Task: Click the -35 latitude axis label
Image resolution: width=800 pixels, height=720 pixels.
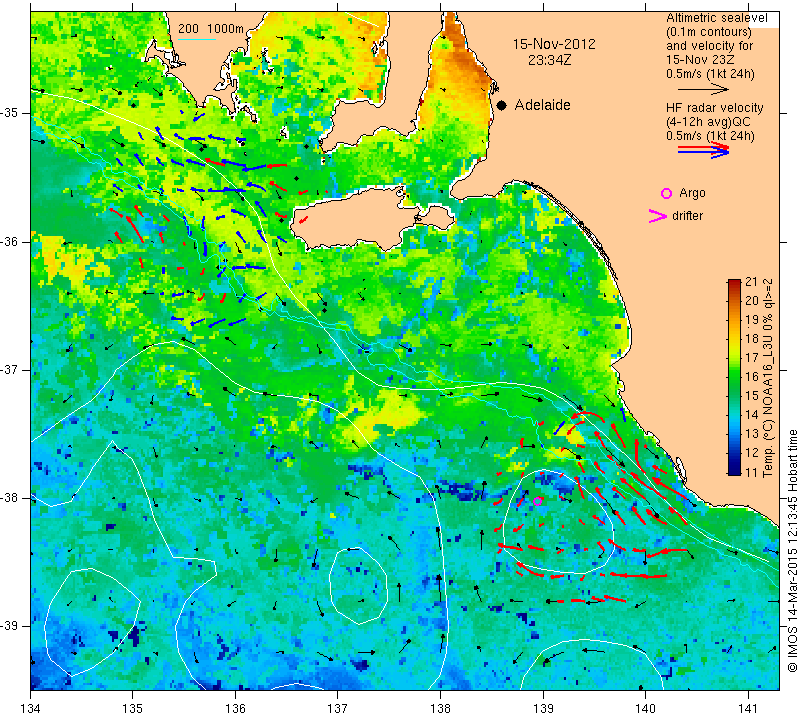Action: click(x=11, y=113)
